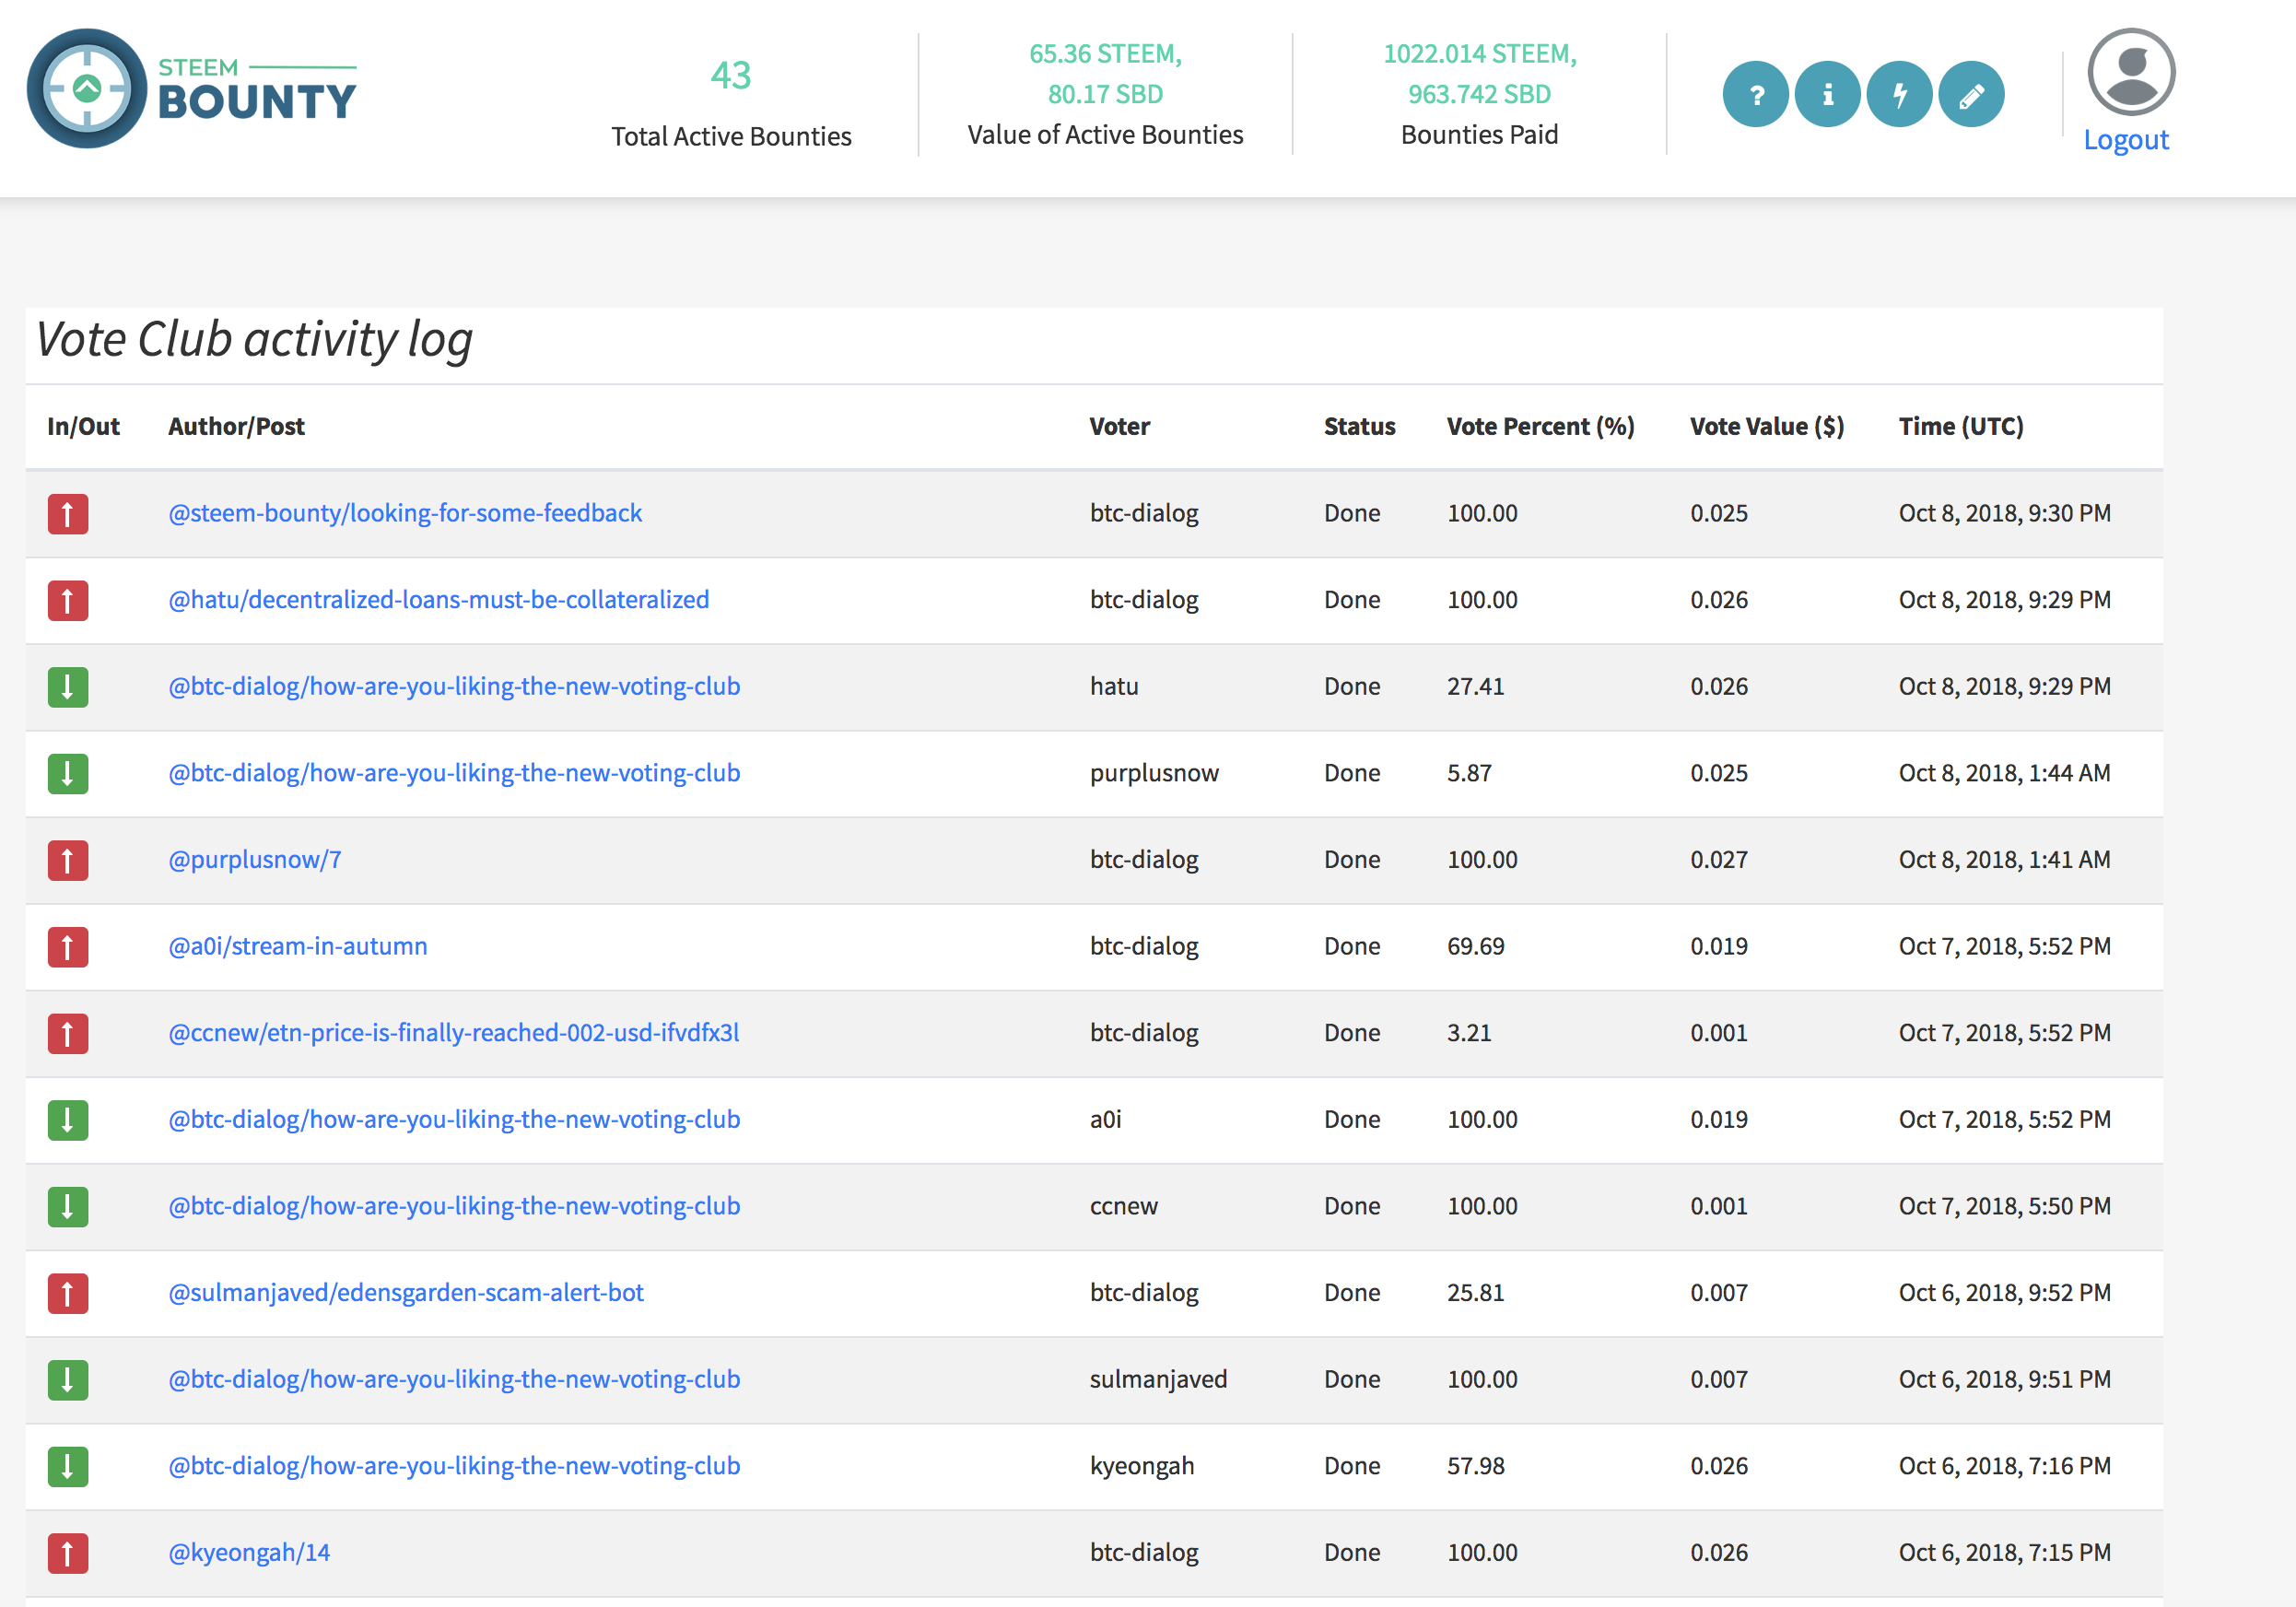Click vote percent 57.98 cell
The width and height of the screenshot is (2296, 1607).
pyautogui.click(x=1475, y=1467)
